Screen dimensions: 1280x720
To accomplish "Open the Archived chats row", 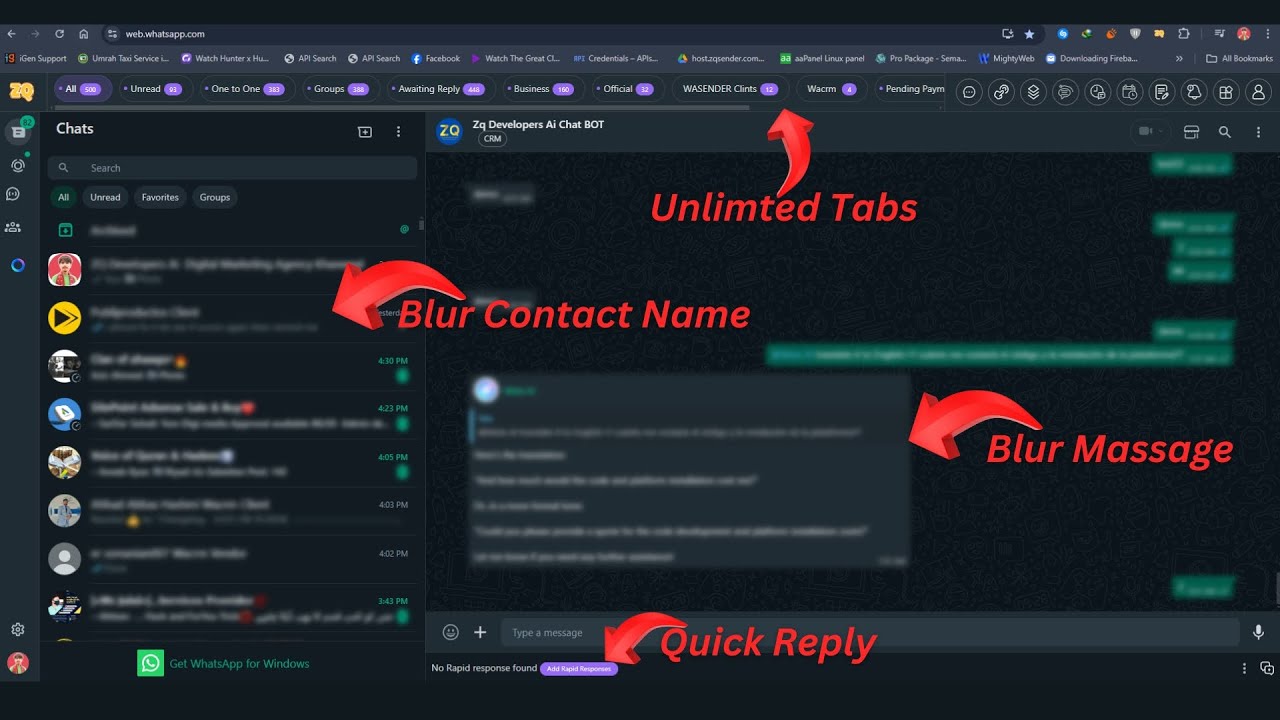I will (232, 230).
